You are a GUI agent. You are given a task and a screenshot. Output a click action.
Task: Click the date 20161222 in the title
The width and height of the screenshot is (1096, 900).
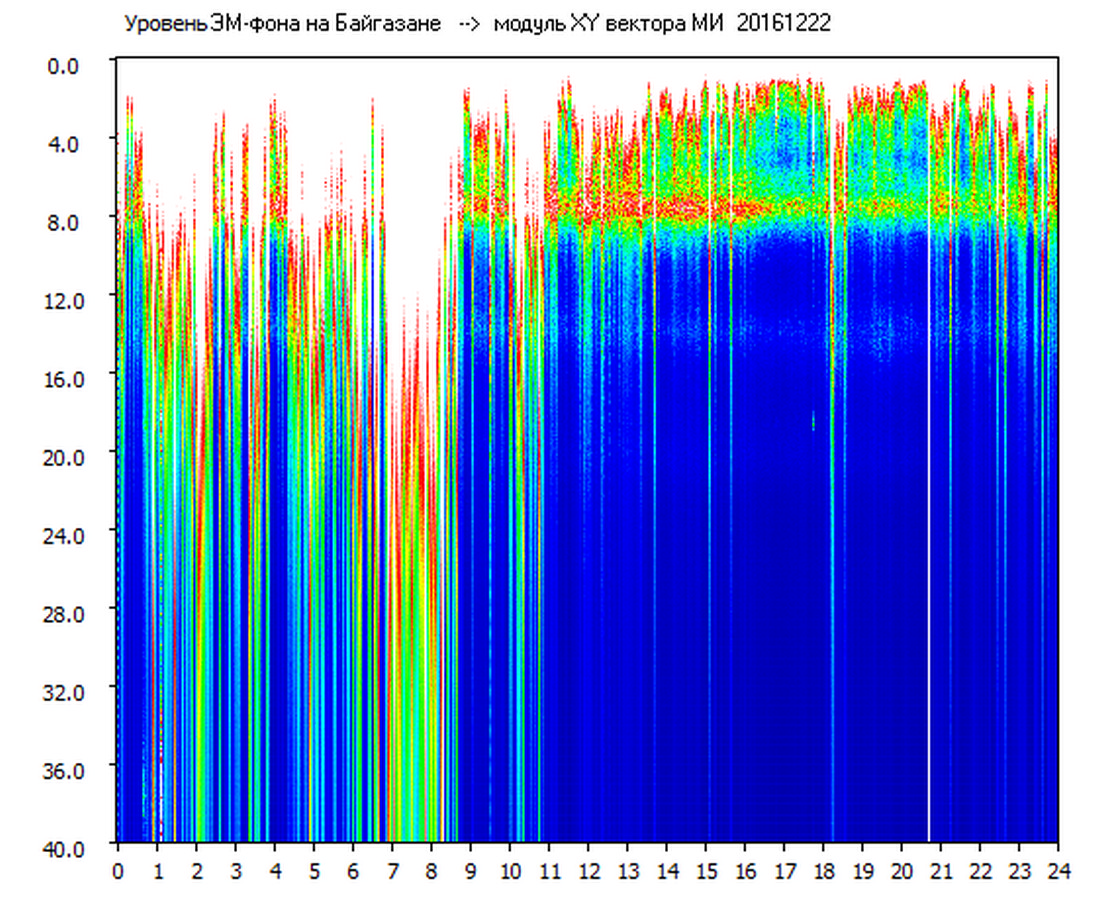(x=783, y=24)
